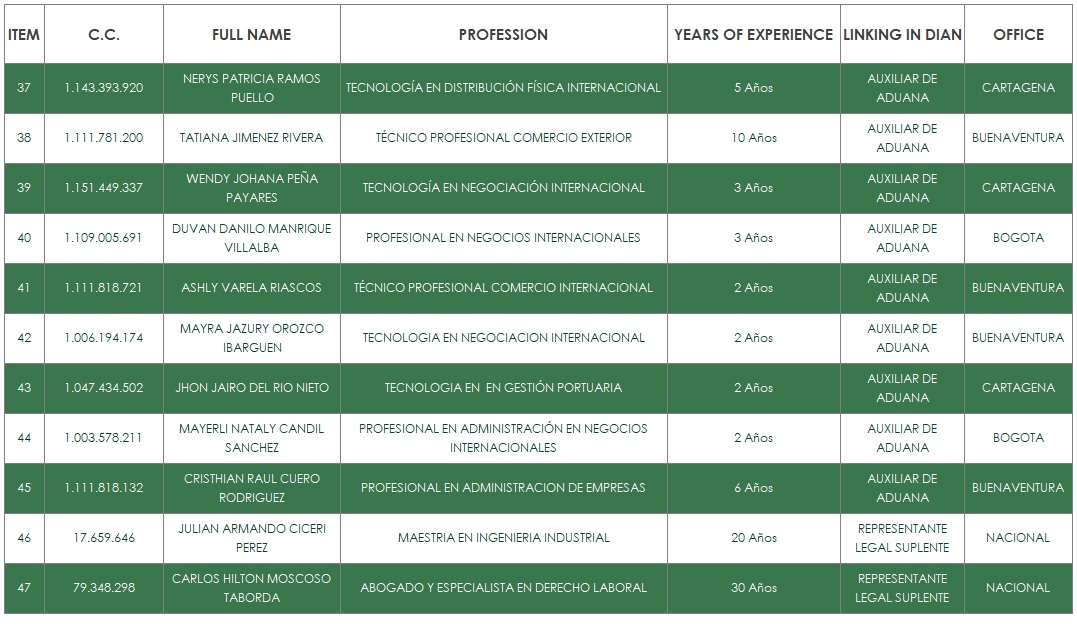Select the 30 Años experience cell
This screenshot has width=1077, height=627.
[753, 588]
